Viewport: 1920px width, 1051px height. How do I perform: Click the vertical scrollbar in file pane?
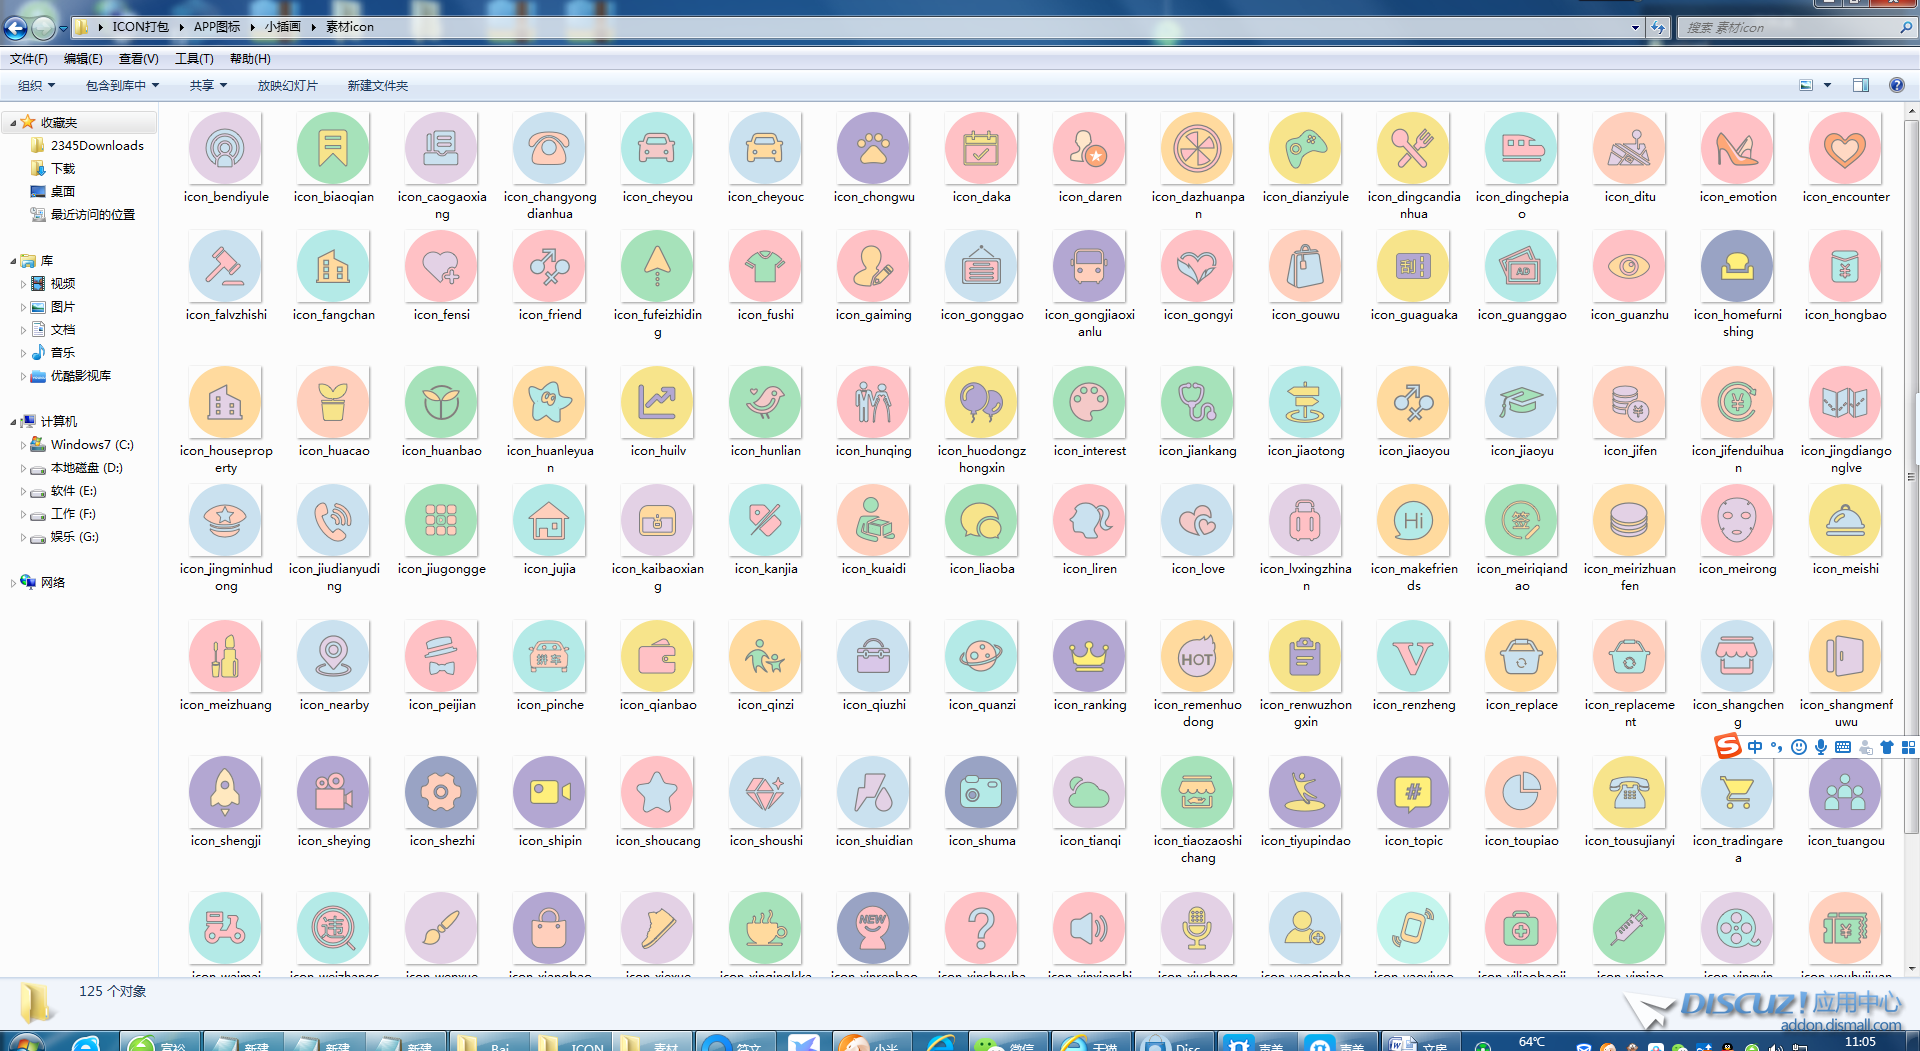(x=1911, y=500)
